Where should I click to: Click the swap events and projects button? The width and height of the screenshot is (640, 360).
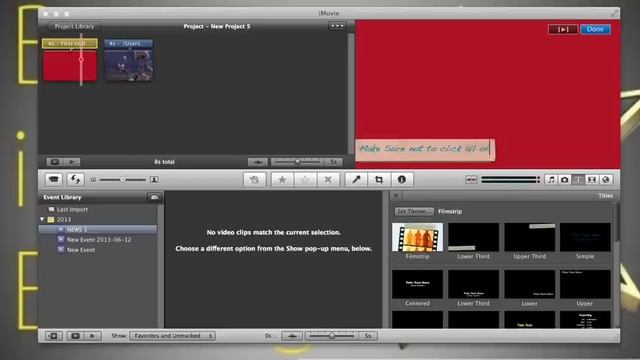[76, 180]
